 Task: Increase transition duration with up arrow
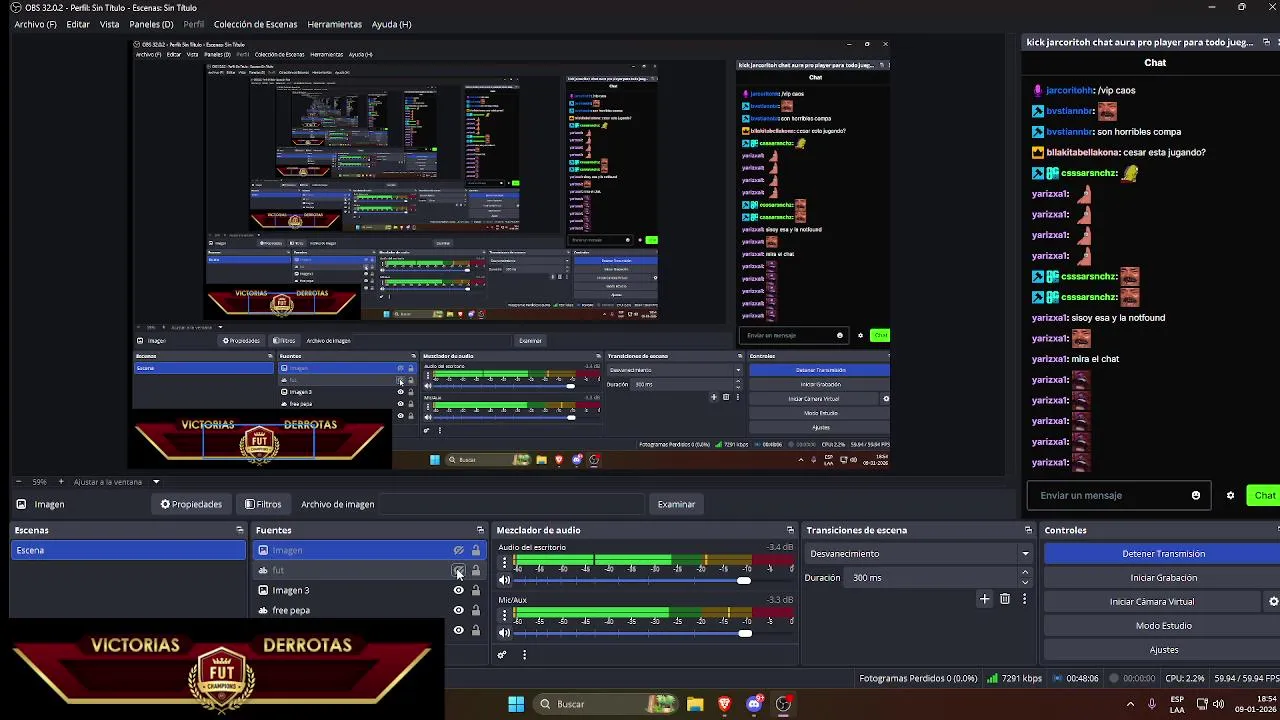point(1025,573)
